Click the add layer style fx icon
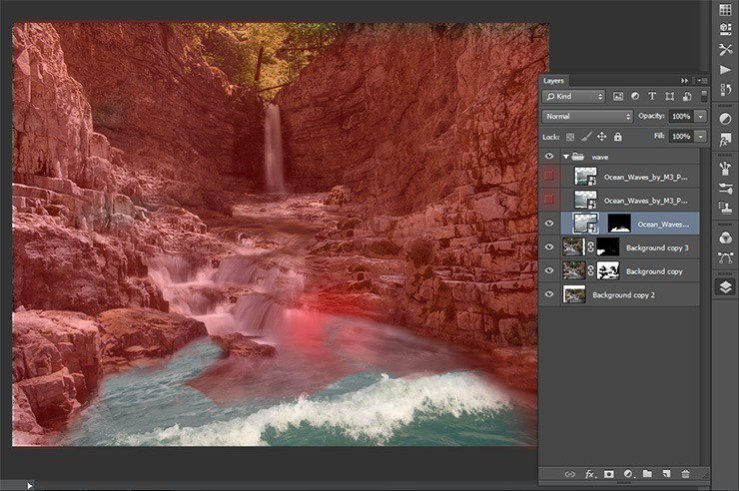This screenshot has width=739, height=491. click(589, 473)
